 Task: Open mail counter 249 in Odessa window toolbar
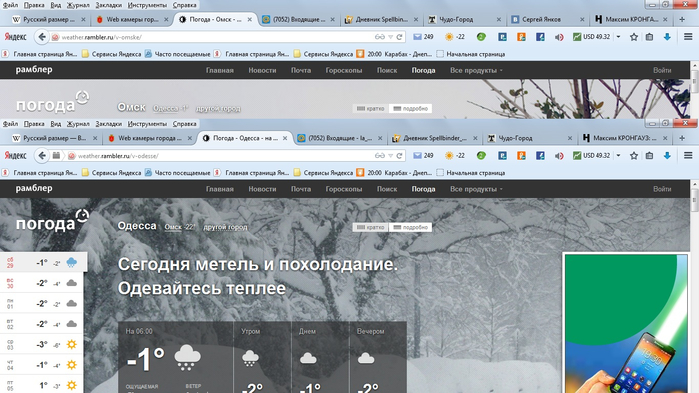coord(423,156)
